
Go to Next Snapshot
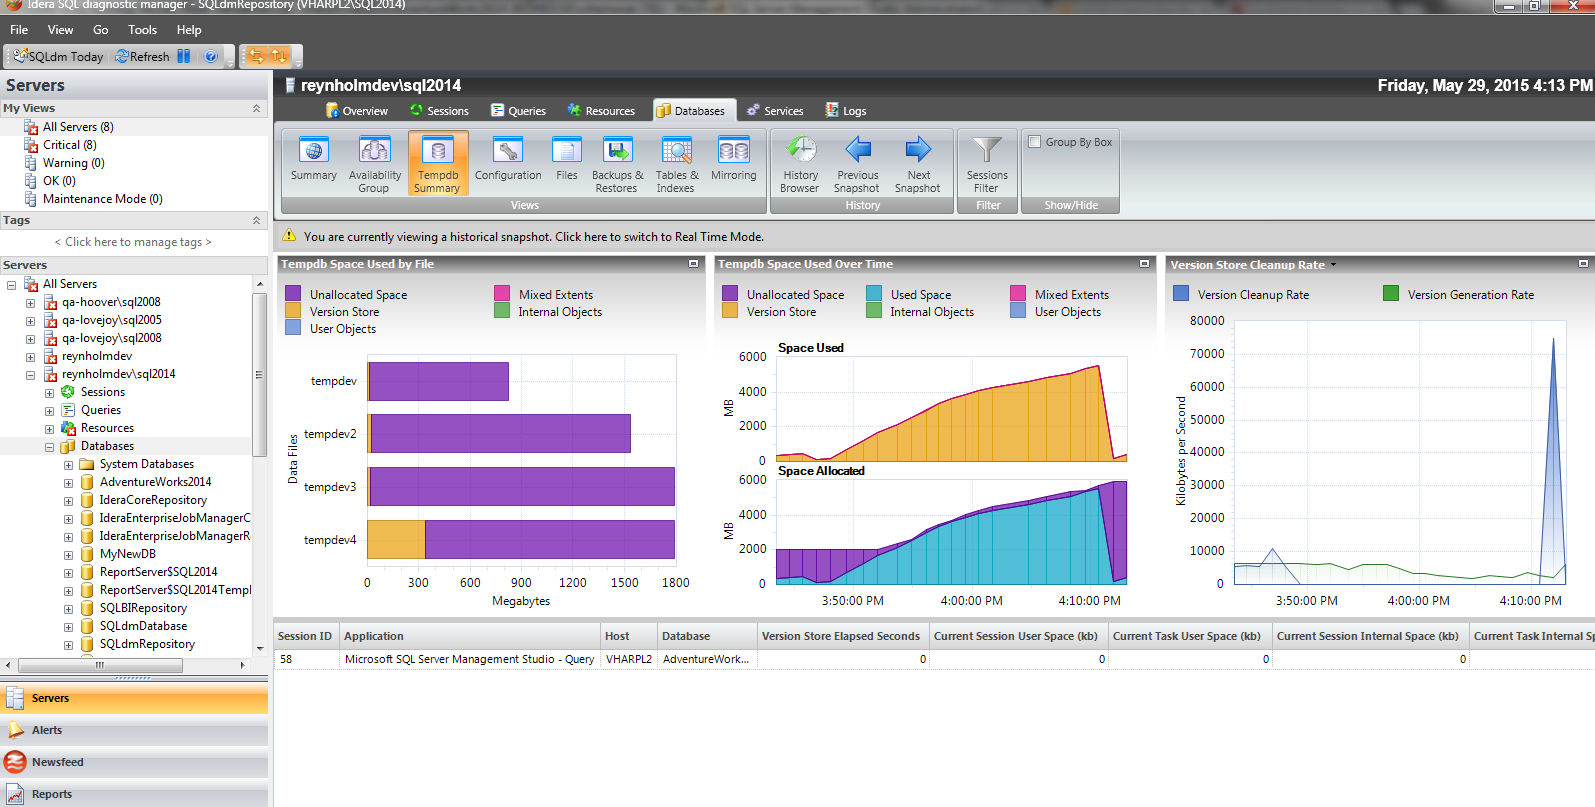pyautogui.click(x=918, y=163)
